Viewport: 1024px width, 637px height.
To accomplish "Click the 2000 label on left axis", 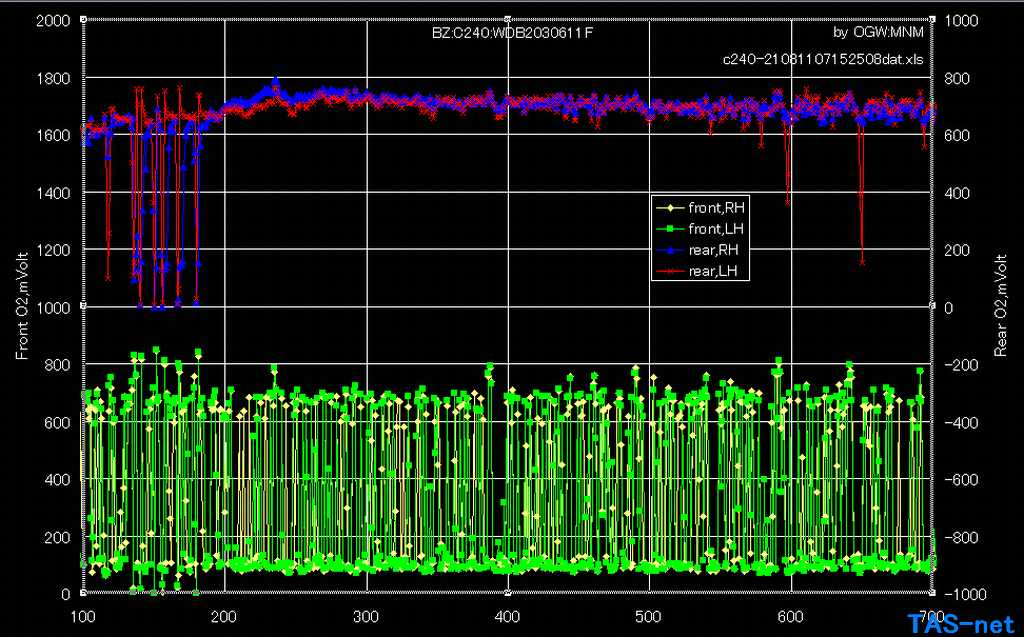I will point(54,21).
